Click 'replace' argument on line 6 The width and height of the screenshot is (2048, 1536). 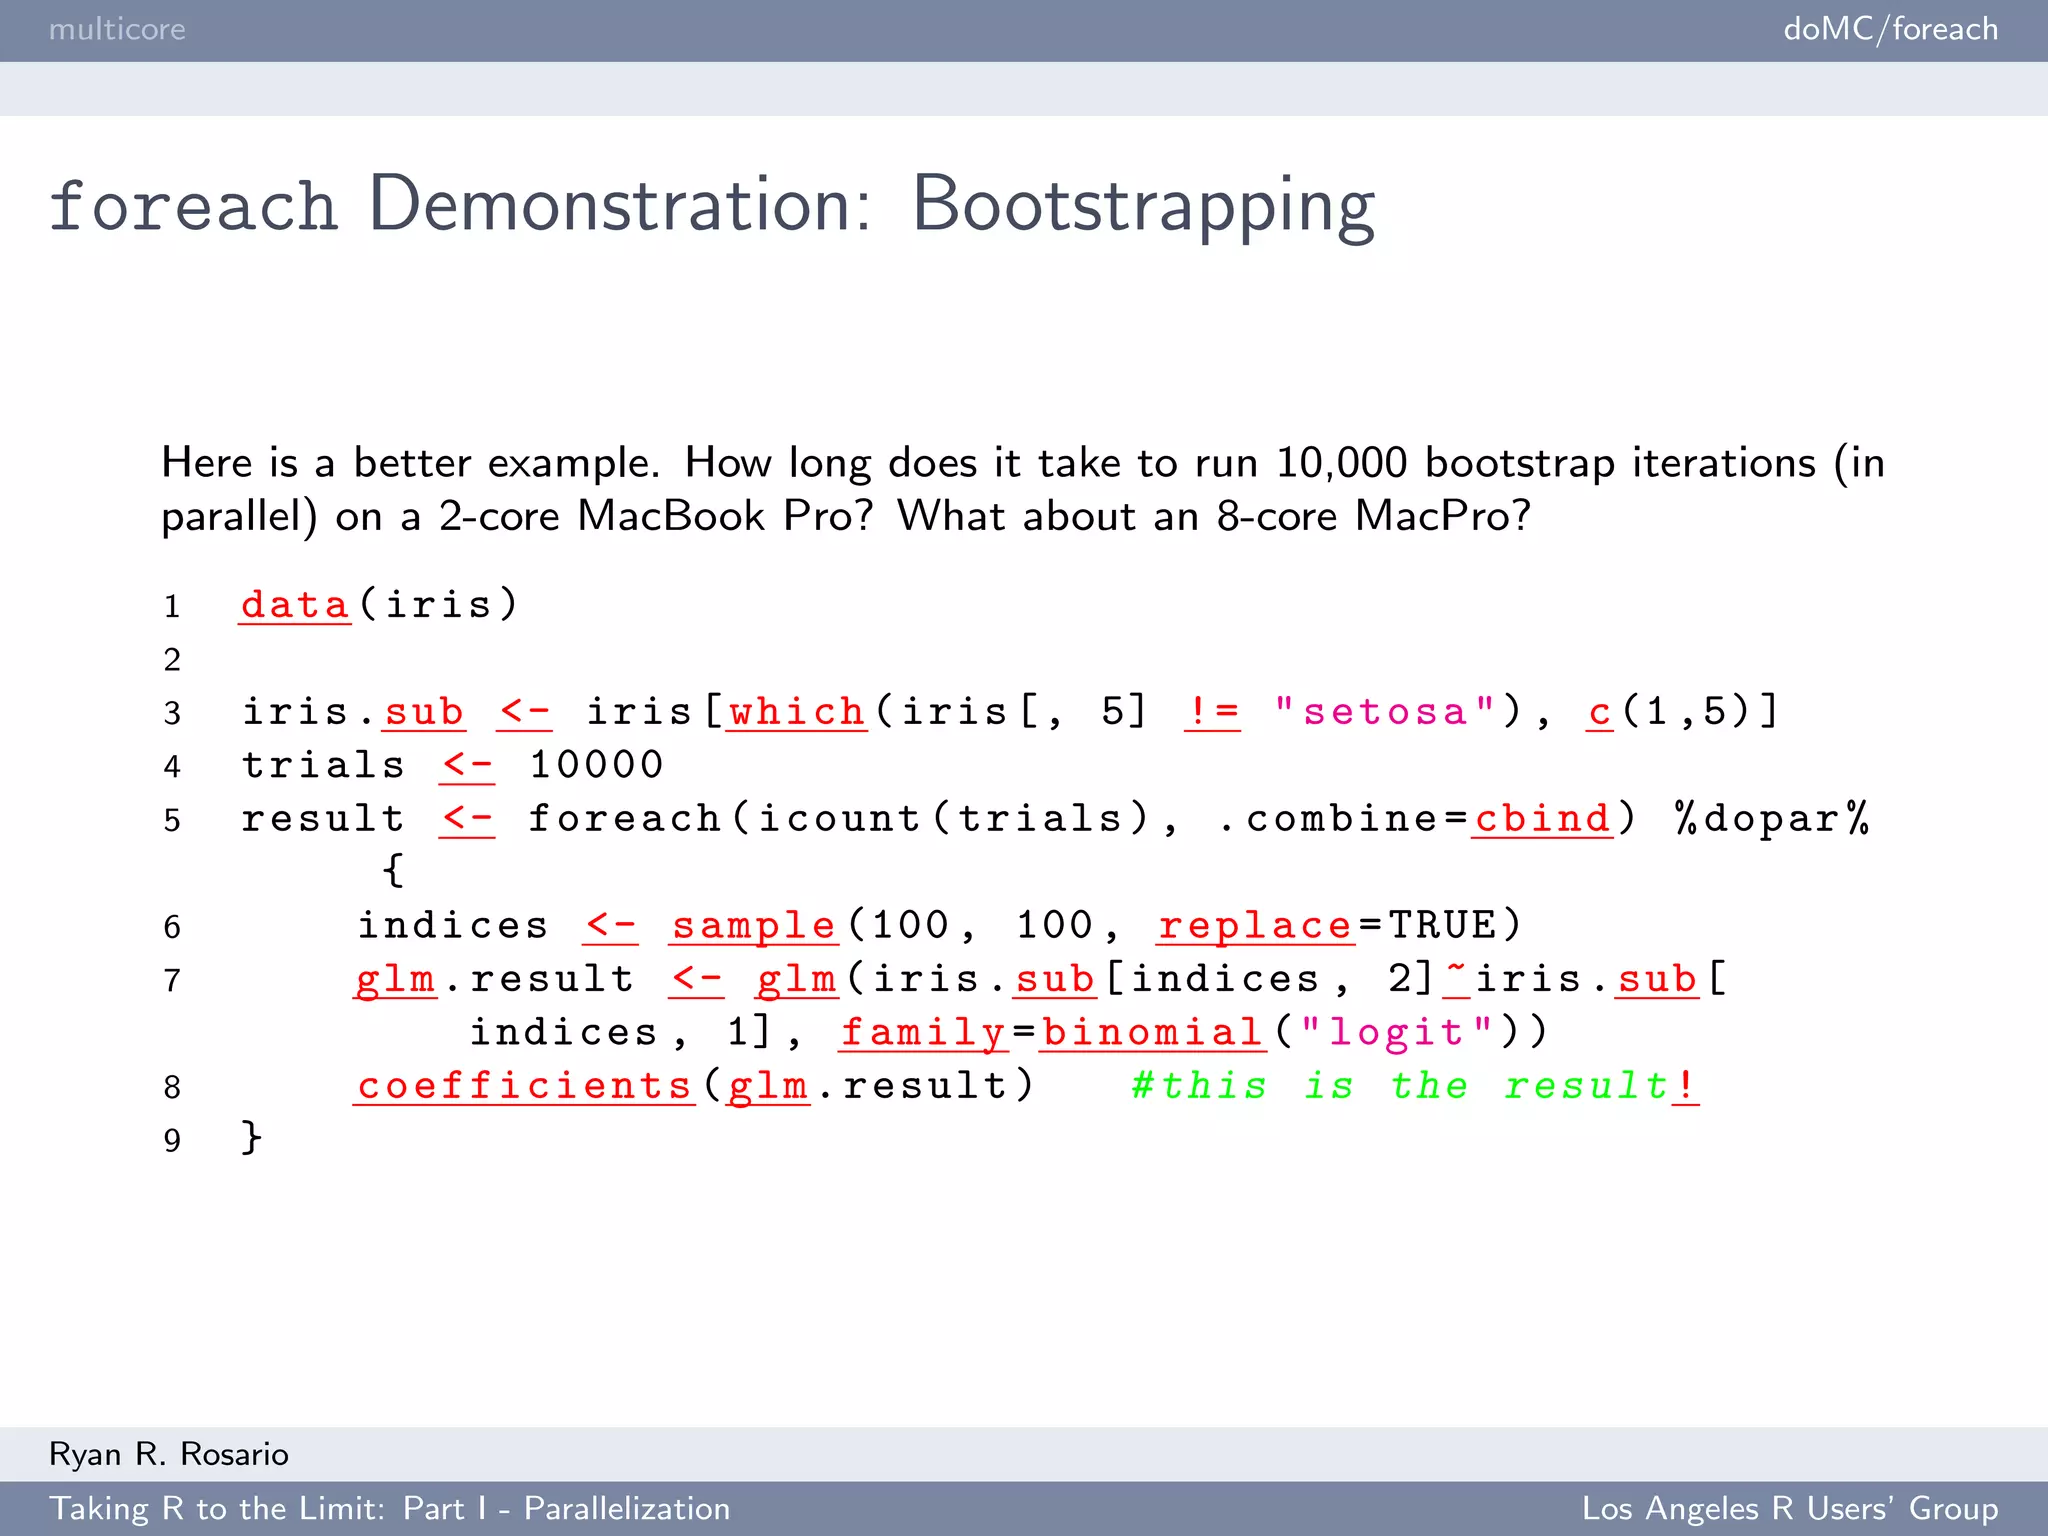[x=1255, y=926]
